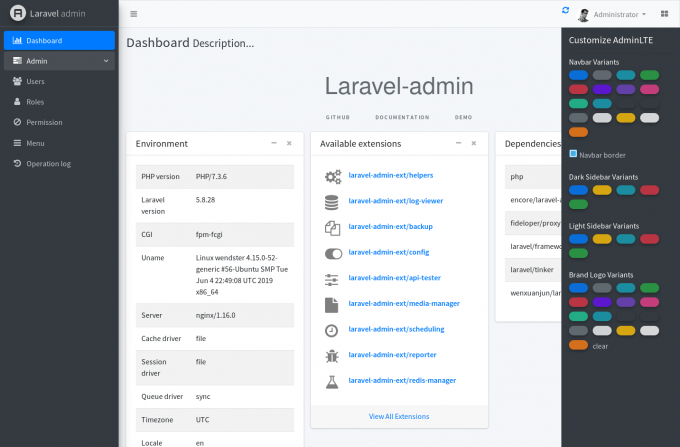This screenshot has height=447, width=680.
Task: Select the orange Navbar Variants swatch
Action: click(578, 132)
